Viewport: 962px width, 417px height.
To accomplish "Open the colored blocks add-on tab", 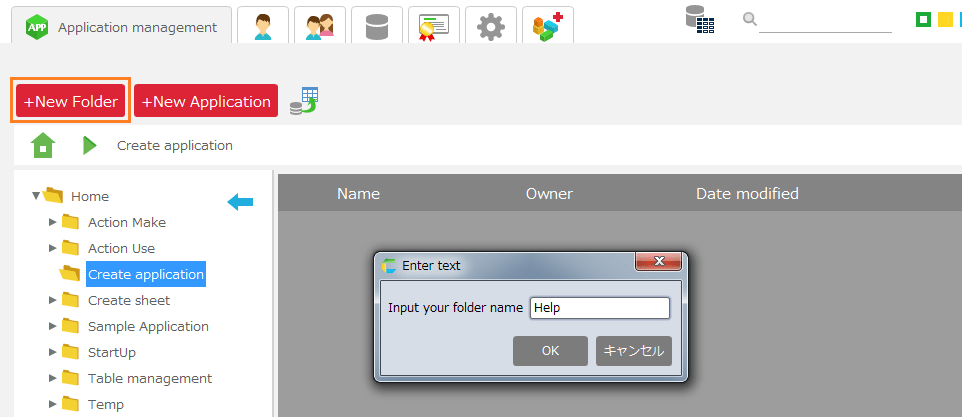I will pos(547,26).
